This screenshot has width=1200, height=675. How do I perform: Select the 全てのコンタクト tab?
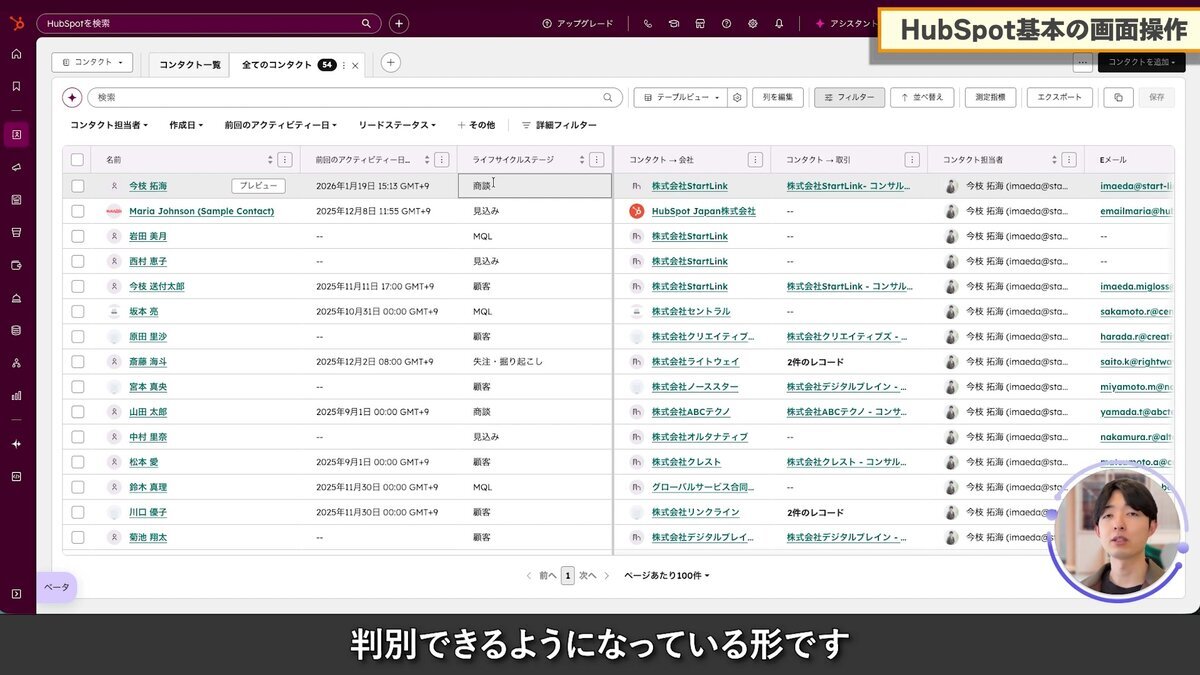coord(277,65)
